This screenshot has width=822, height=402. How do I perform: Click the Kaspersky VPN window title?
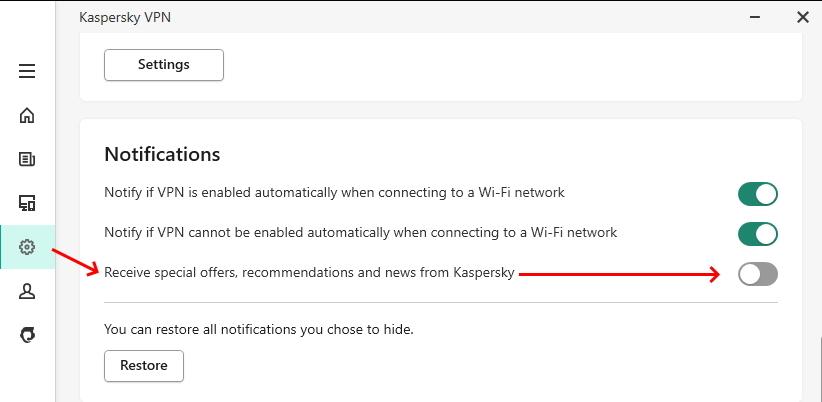coord(126,17)
